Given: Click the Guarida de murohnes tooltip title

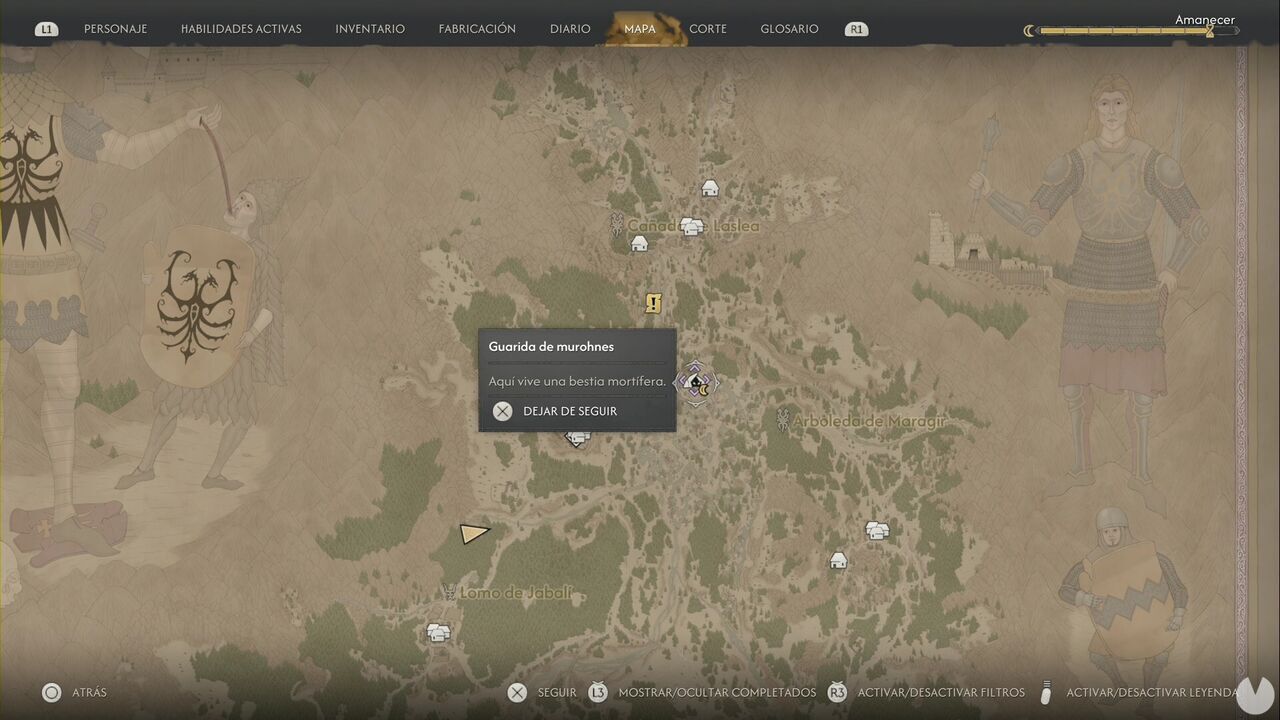Looking at the screenshot, I should 551,347.
